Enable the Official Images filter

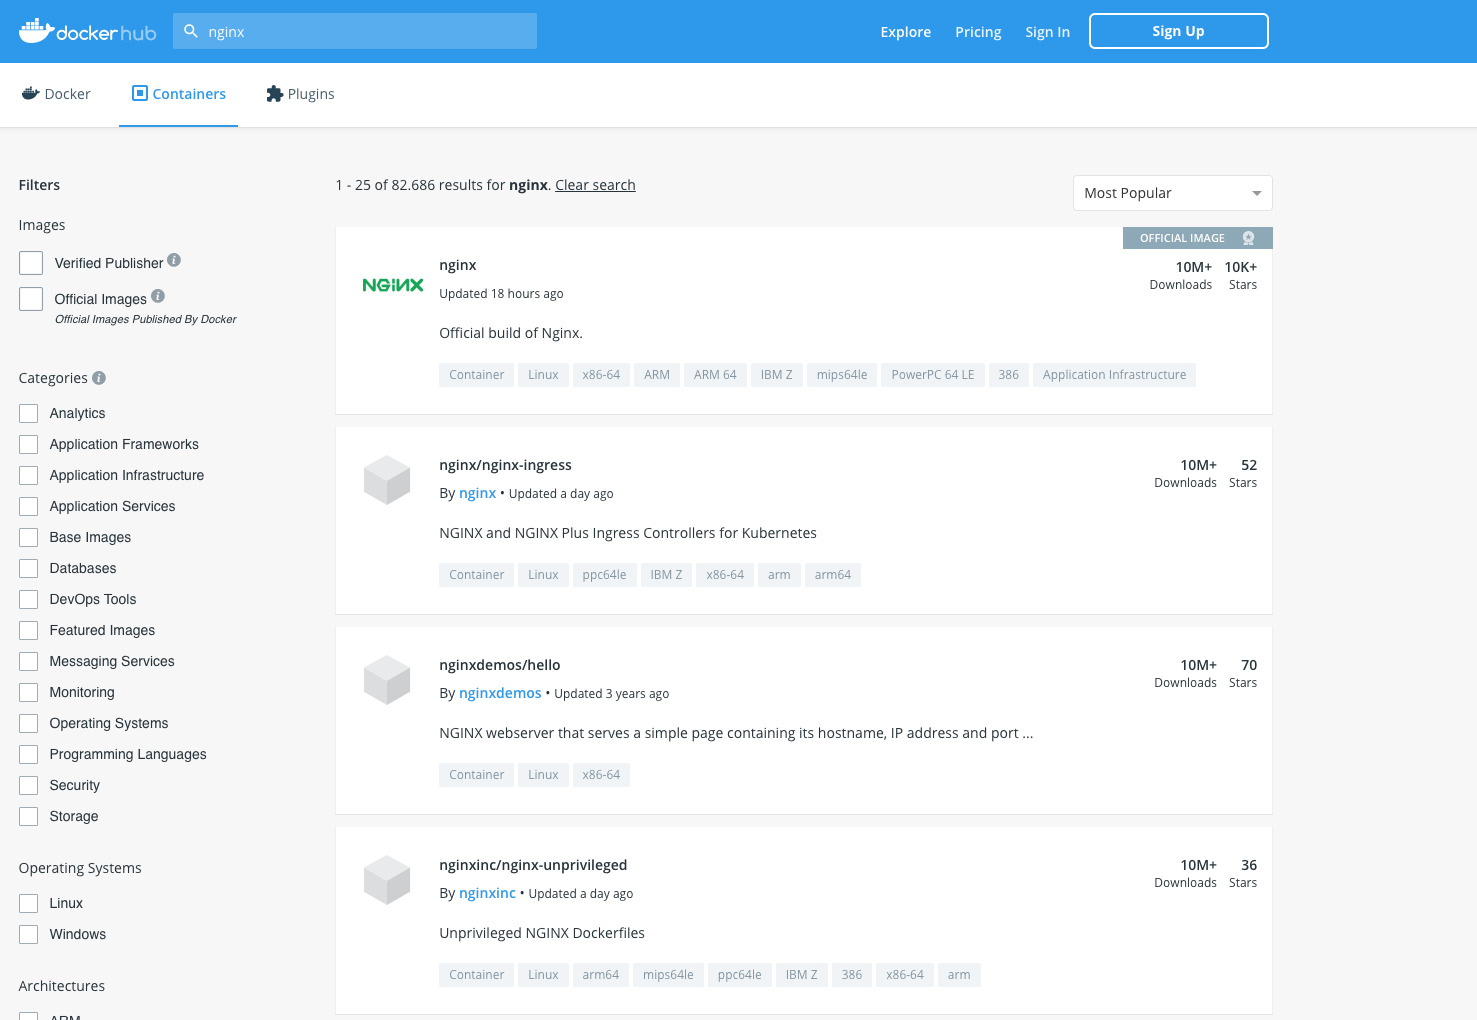[31, 298]
